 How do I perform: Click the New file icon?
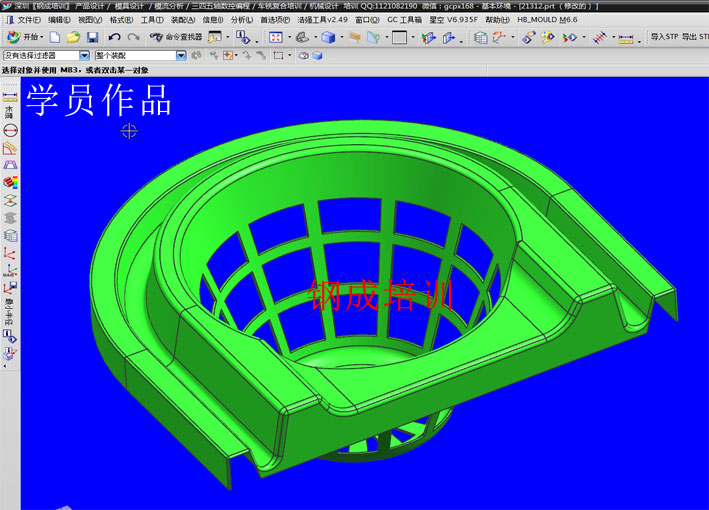pos(54,37)
